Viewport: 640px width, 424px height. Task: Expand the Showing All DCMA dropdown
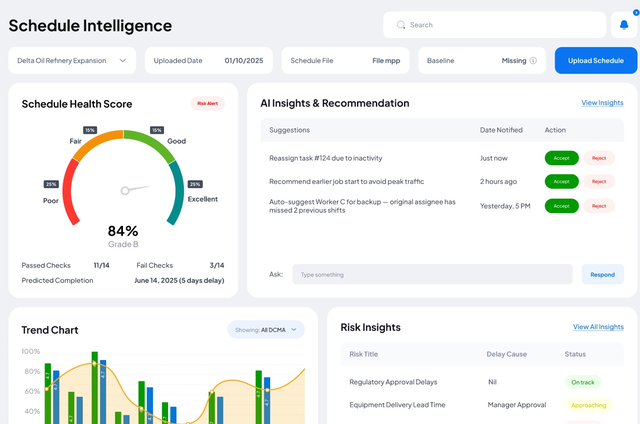click(x=265, y=329)
